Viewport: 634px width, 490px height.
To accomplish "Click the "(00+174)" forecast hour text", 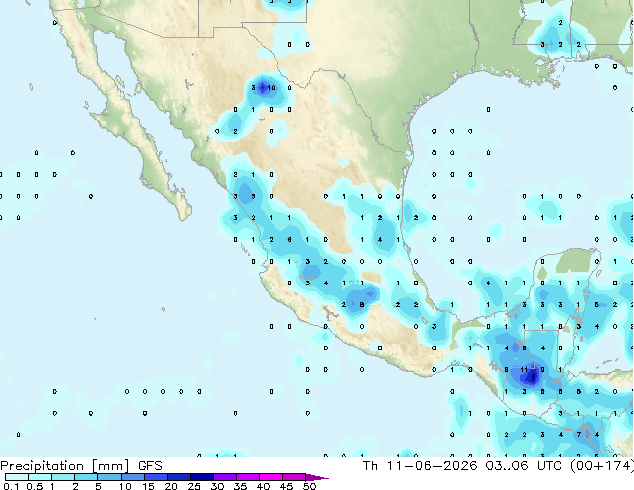I will click(602, 466).
